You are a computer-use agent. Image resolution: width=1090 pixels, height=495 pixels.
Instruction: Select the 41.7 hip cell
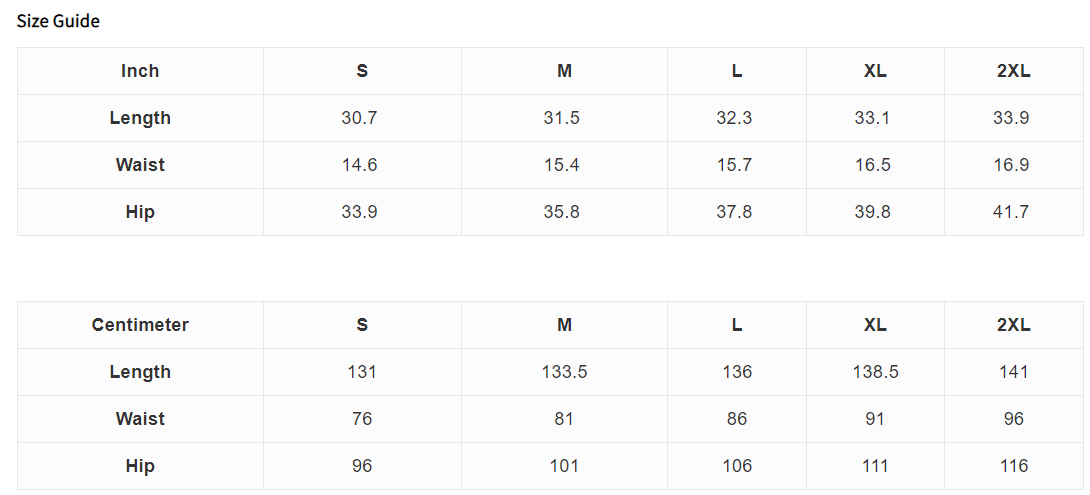(1014, 212)
